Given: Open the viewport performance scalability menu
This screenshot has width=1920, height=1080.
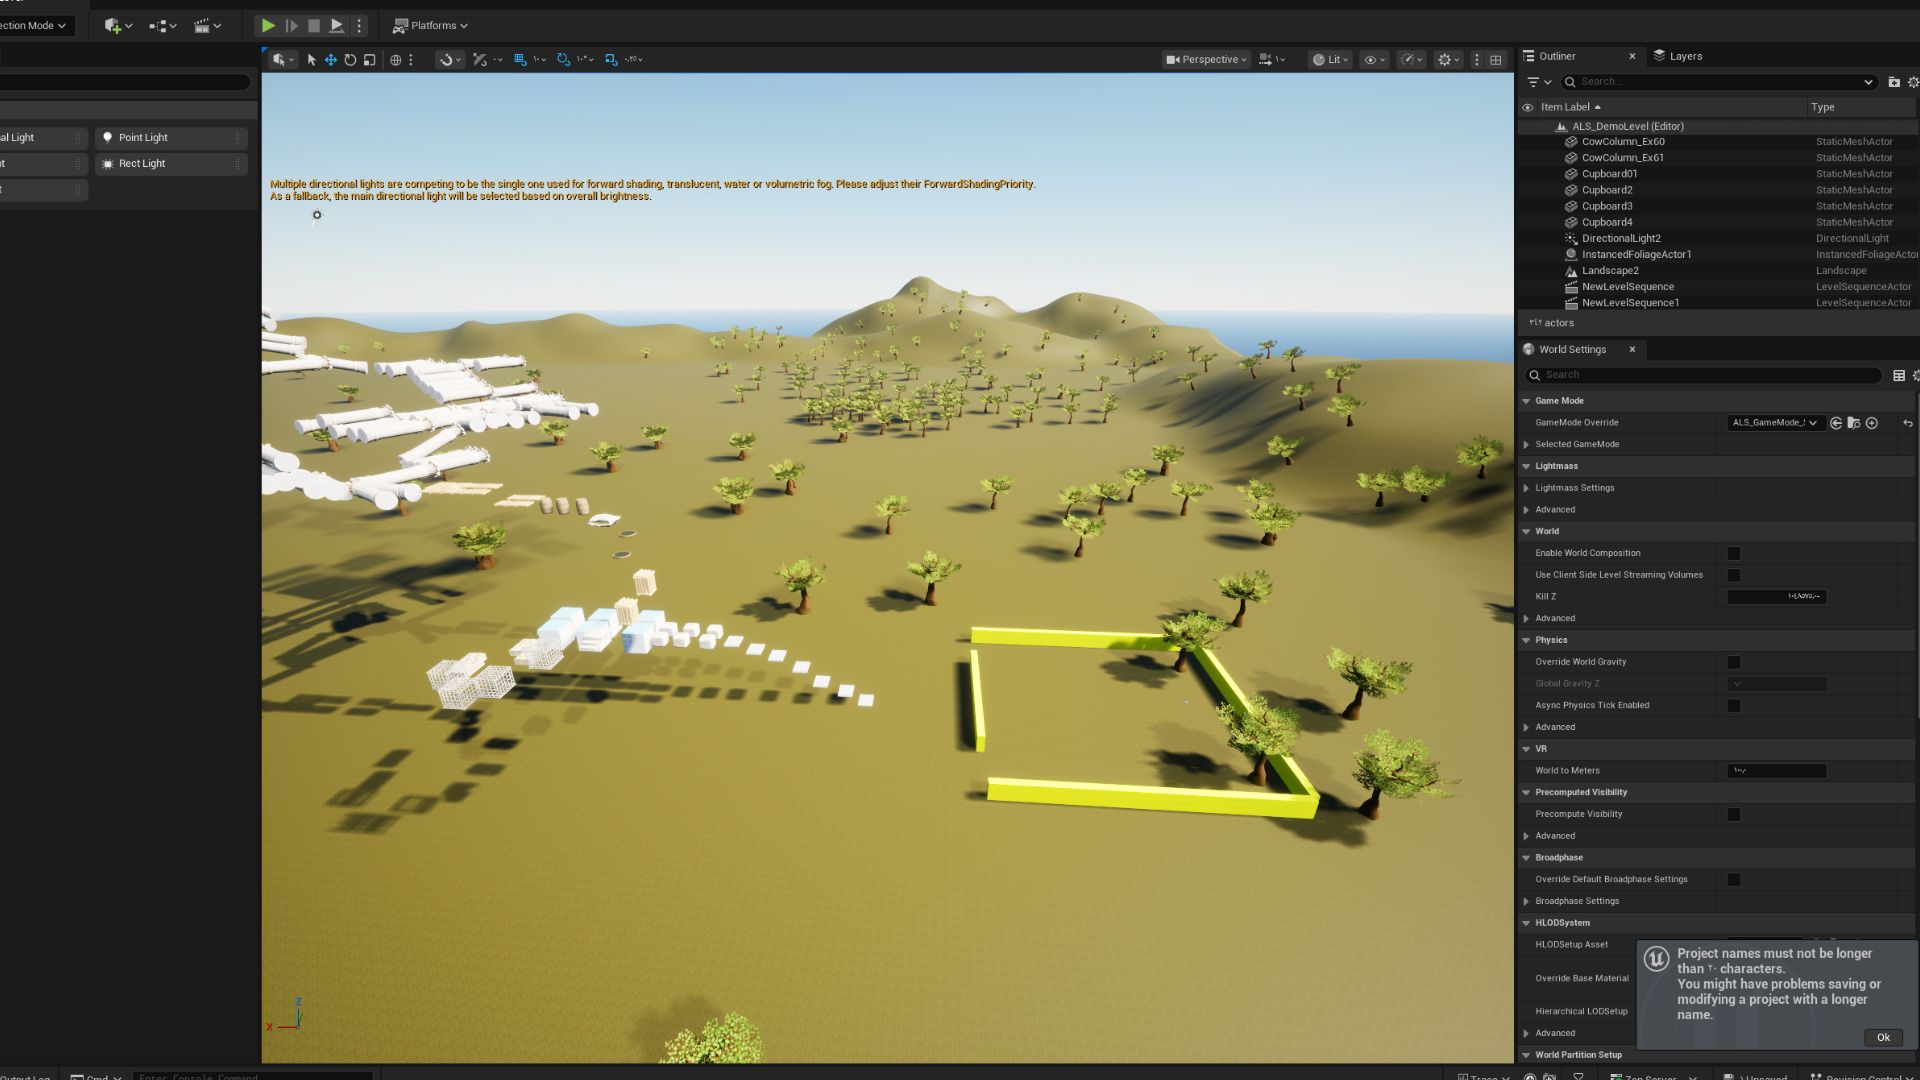Looking at the screenshot, I should point(1411,60).
